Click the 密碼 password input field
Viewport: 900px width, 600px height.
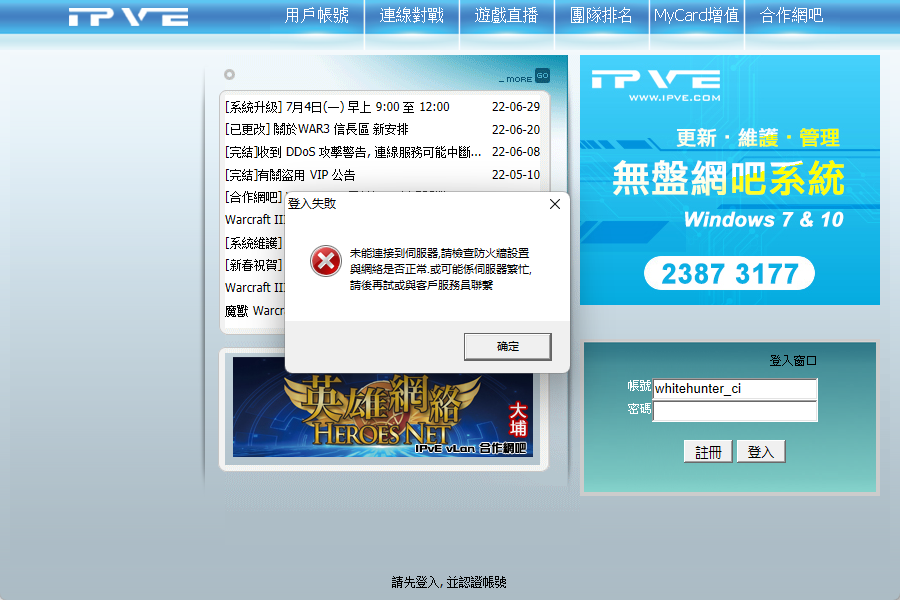(735, 411)
